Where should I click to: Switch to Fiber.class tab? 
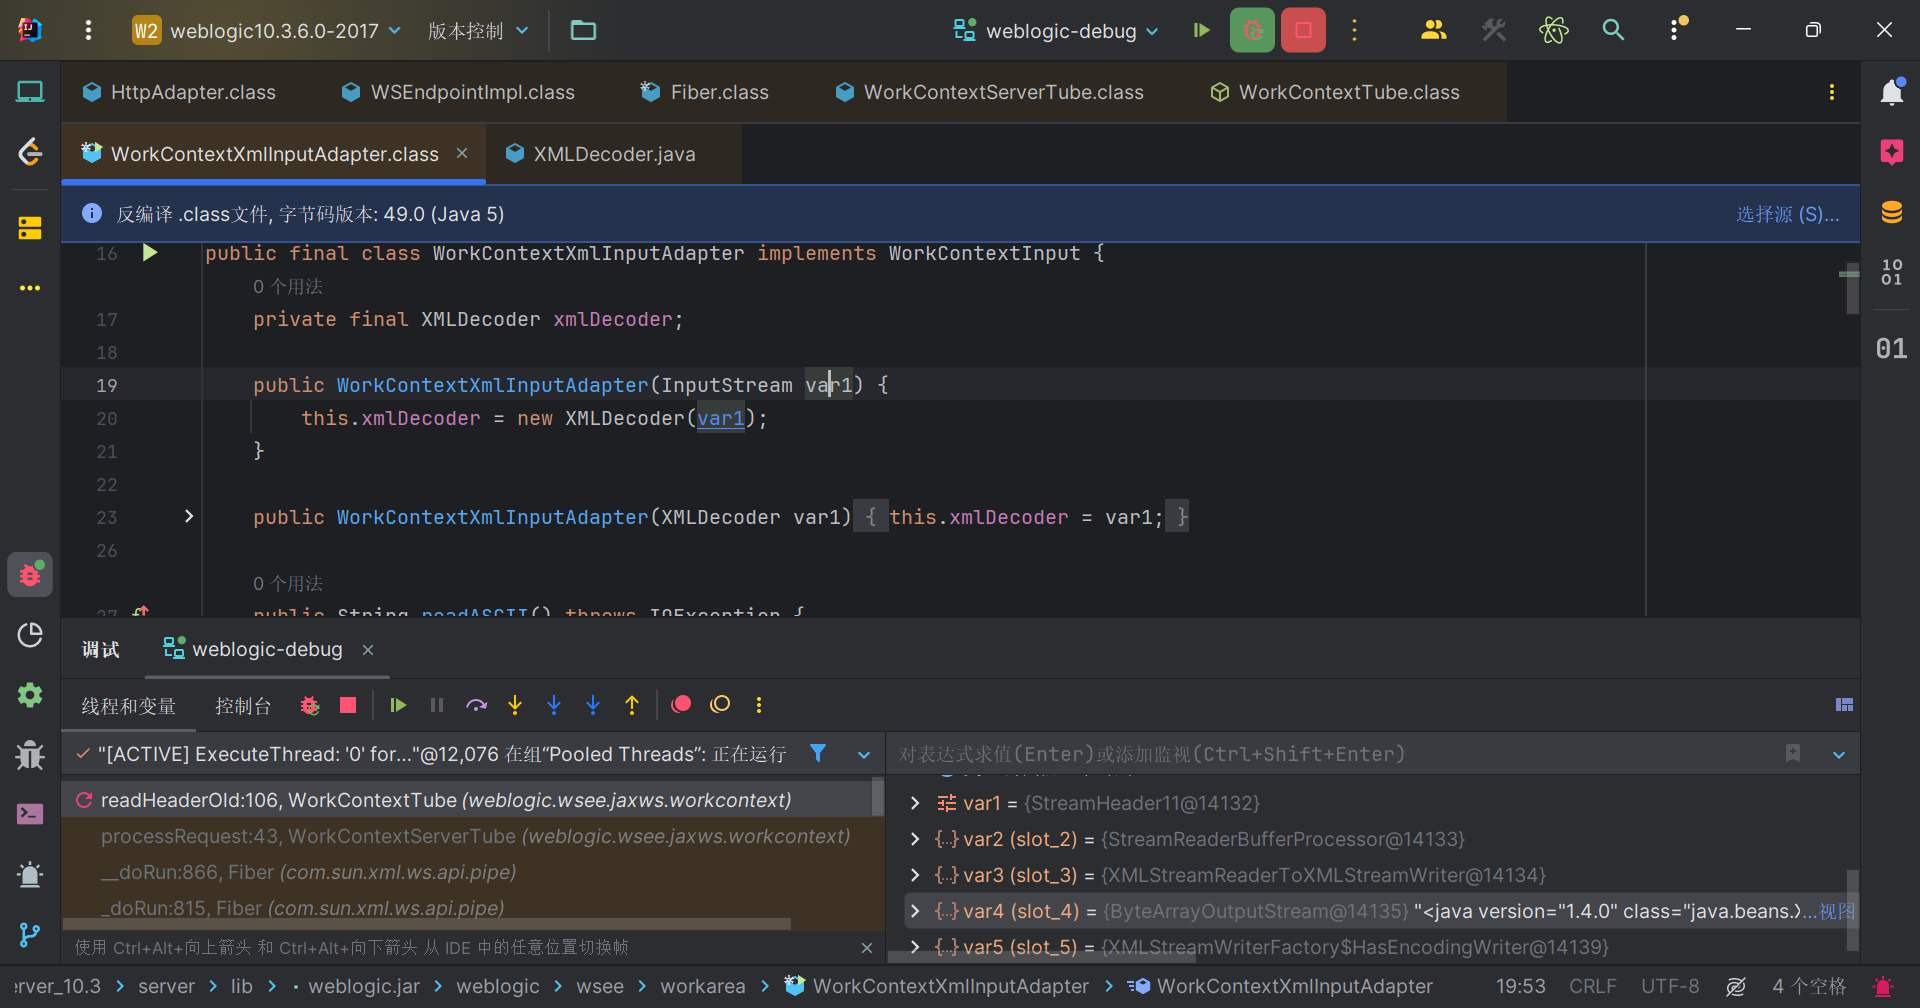pyautogui.click(x=705, y=92)
